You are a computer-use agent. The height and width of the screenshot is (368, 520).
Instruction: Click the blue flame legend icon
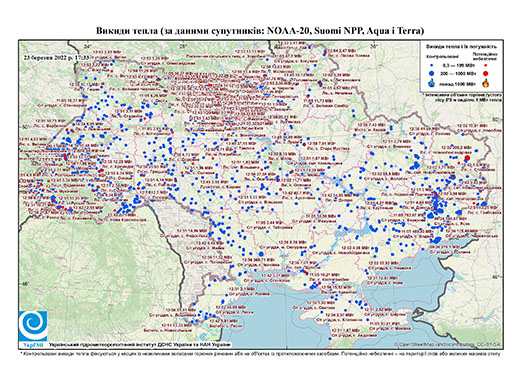432,83
